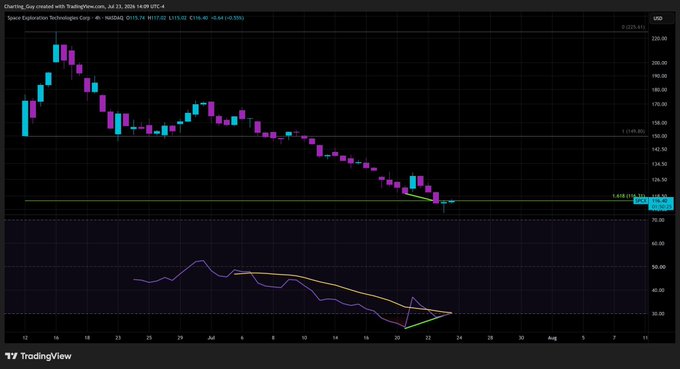This screenshot has height=369, width=680.
Task: Click the 29 date axis label
Action: pyautogui.click(x=180, y=338)
